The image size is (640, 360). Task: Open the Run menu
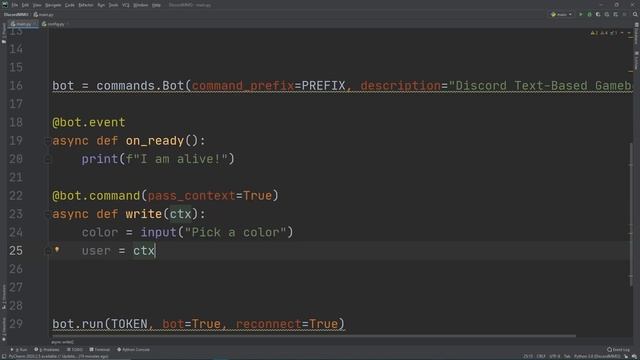[101, 5]
